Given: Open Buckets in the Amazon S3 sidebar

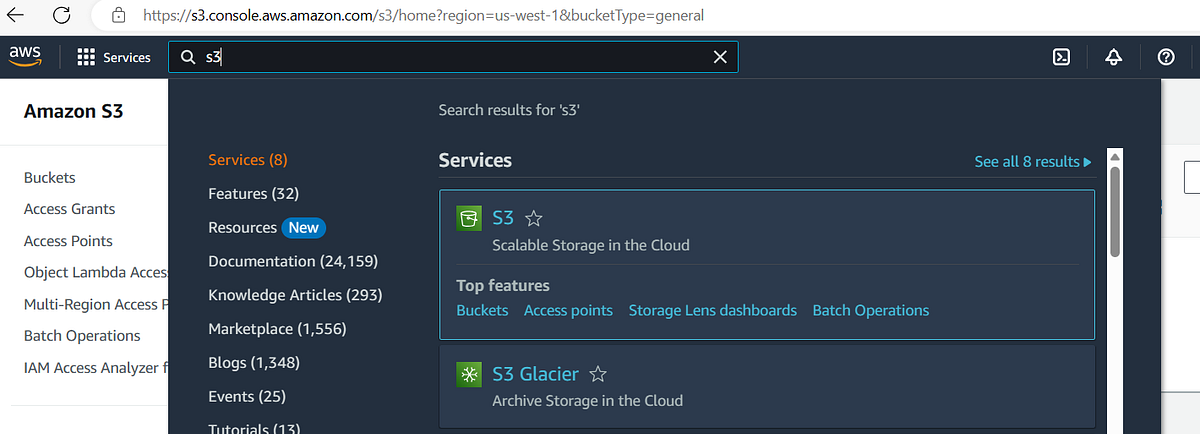Looking at the screenshot, I should coord(50,177).
